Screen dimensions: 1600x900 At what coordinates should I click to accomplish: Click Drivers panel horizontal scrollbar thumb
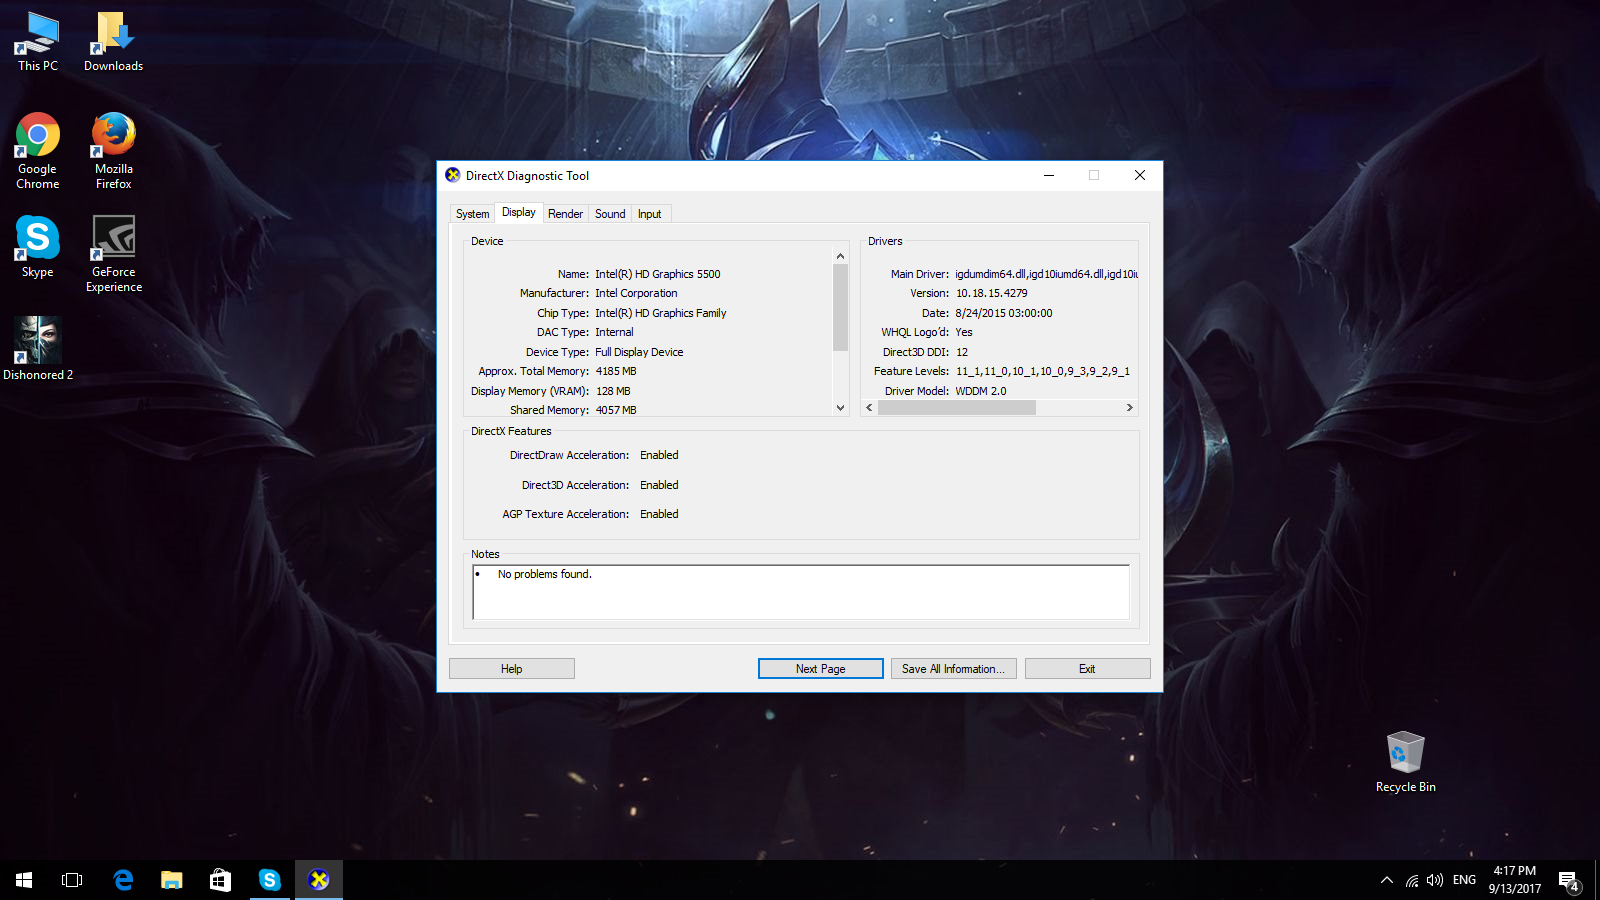coord(956,407)
